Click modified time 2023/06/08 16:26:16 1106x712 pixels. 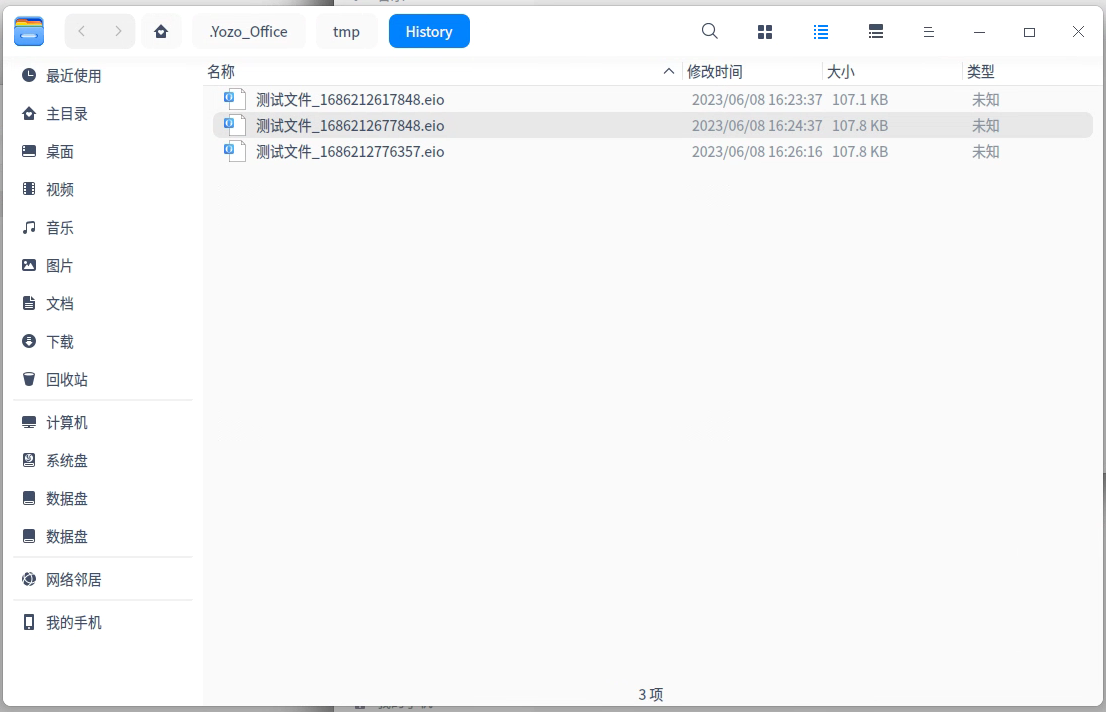[757, 152]
